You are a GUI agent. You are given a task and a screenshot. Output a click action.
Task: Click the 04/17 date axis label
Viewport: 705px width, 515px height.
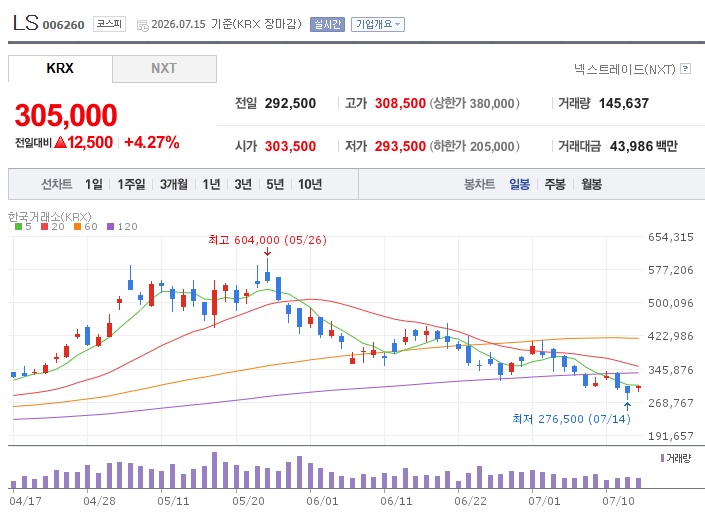[25, 501]
